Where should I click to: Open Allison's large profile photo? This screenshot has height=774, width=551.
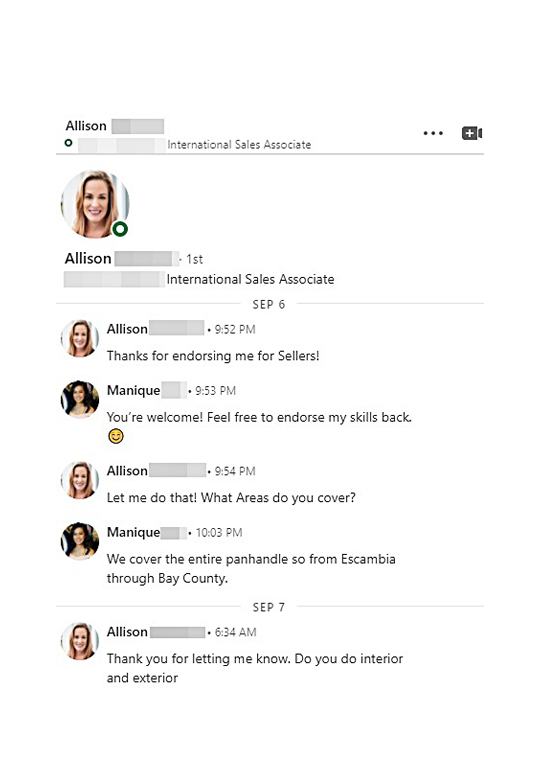(x=95, y=204)
